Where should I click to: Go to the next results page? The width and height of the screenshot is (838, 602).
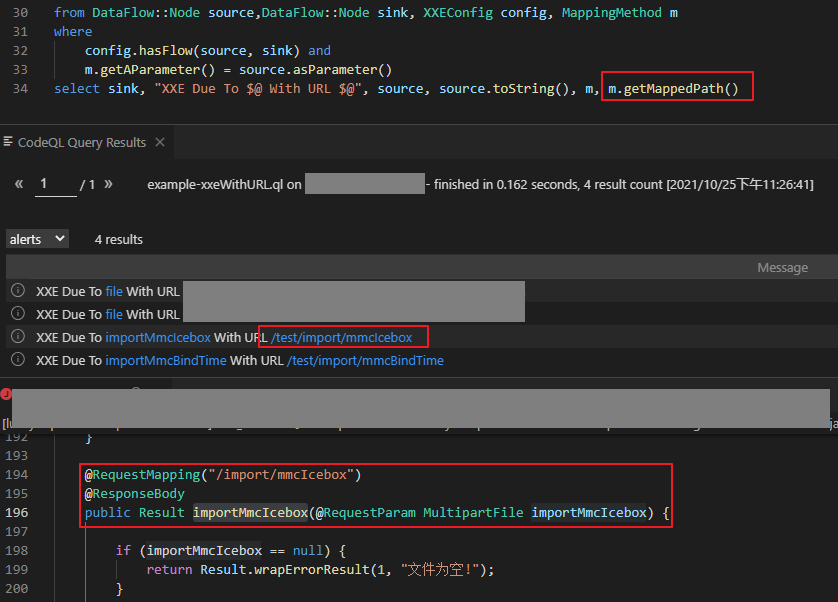click(108, 184)
